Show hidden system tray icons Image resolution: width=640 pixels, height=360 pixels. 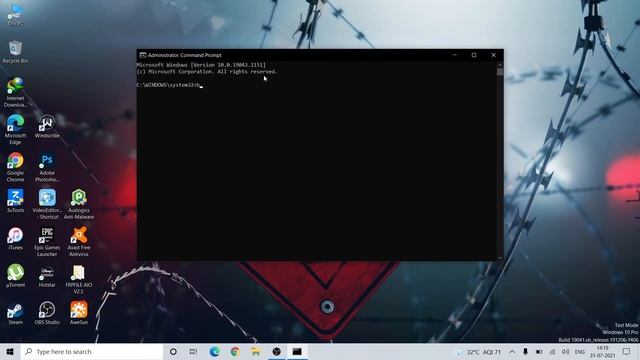[x=512, y=352]
